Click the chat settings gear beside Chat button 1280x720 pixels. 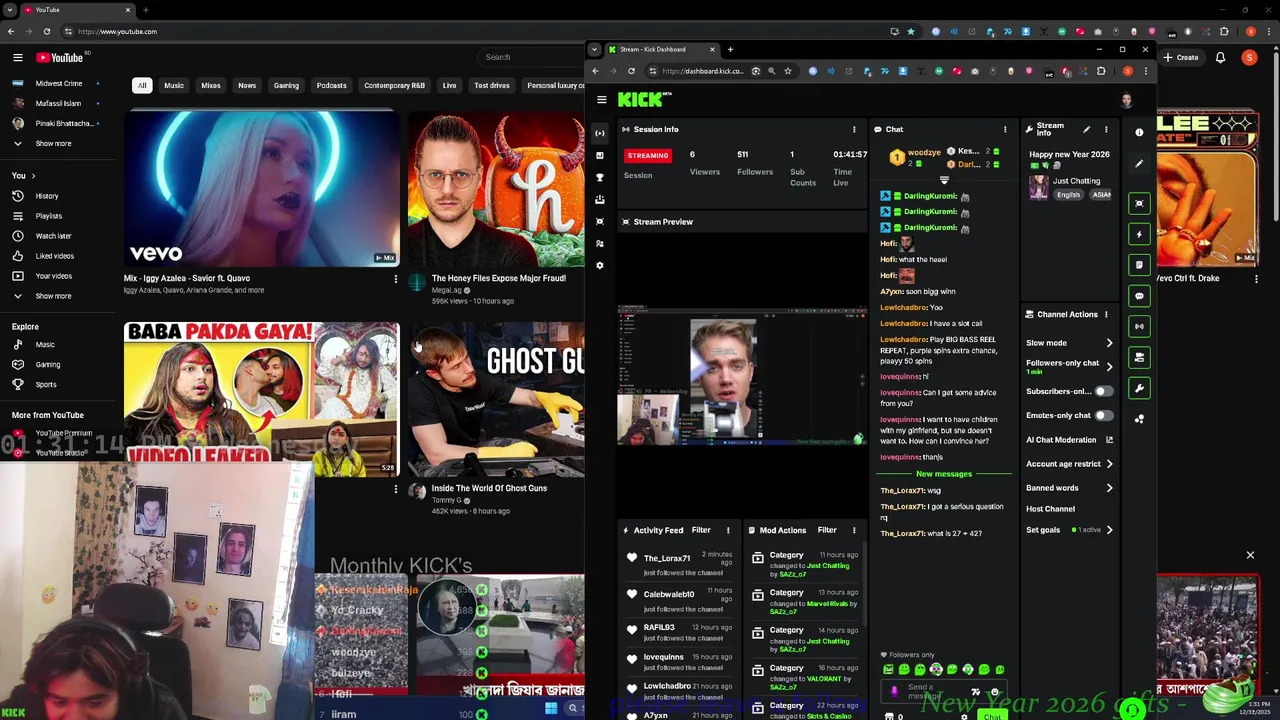click(x=964, y=716)
